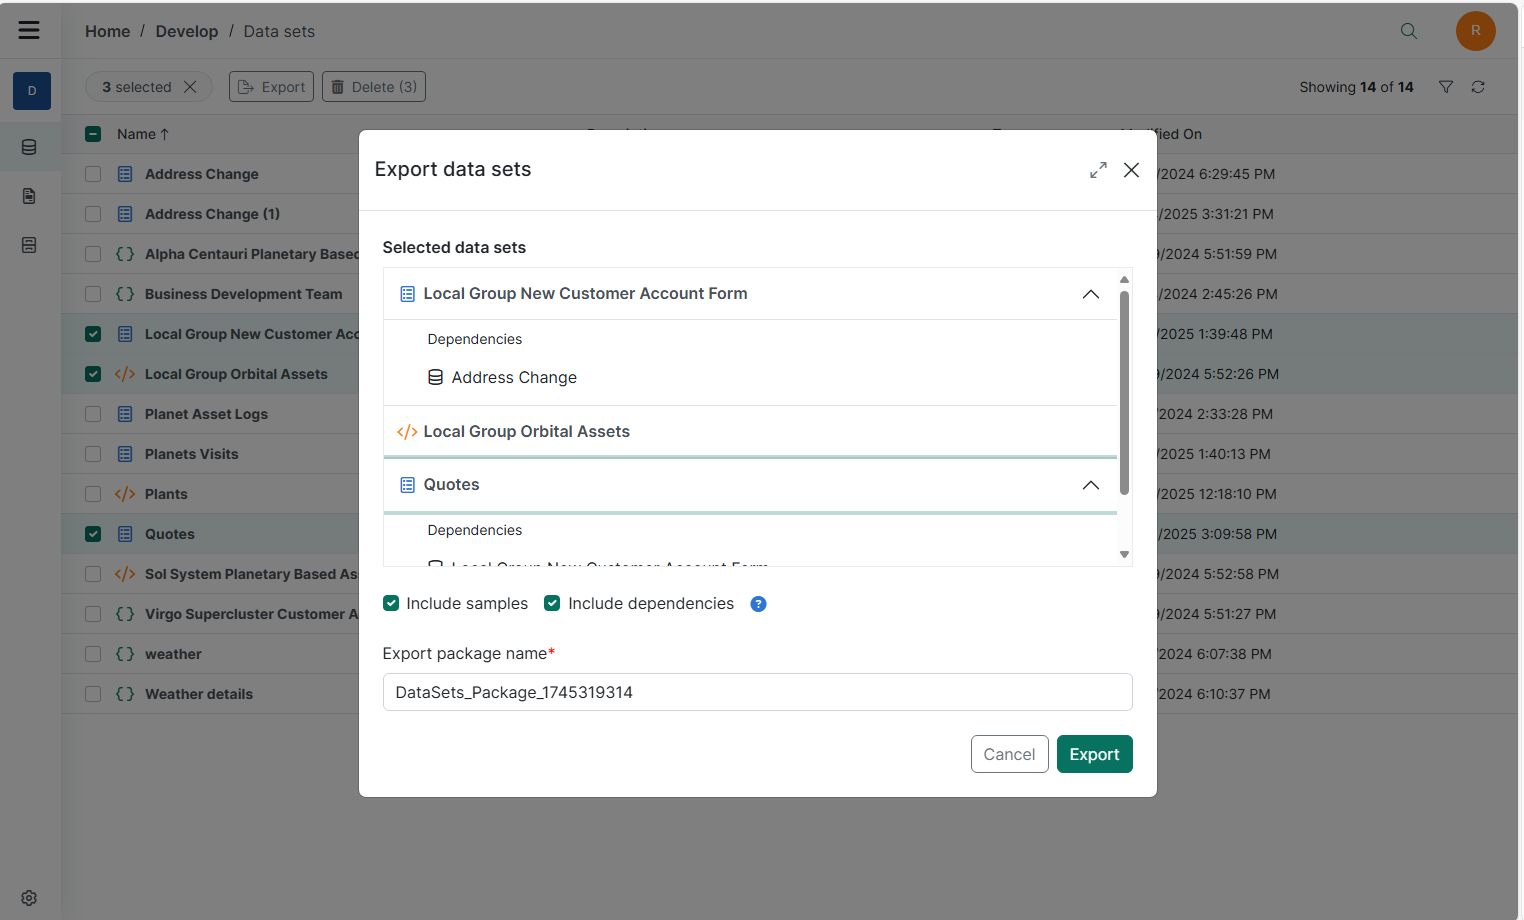Image resolution: width=1524 pixels, height=920 pixels.
Task: Click the filter funnel icon
Action: 1446,87
